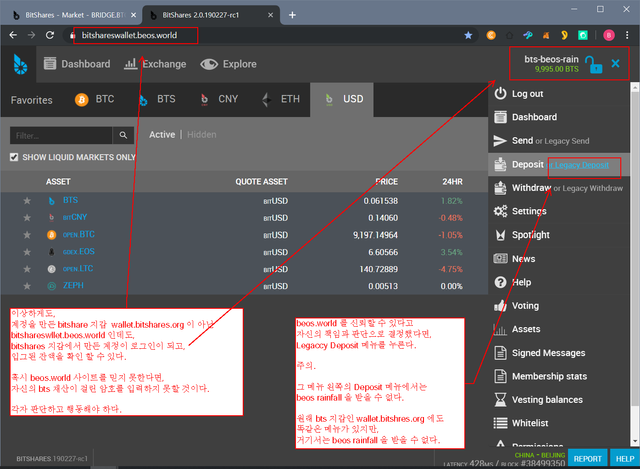Star the OPEN.BTC market row
Image resolution: width=640 pixels, height=469 pixels.
(27, 235)
